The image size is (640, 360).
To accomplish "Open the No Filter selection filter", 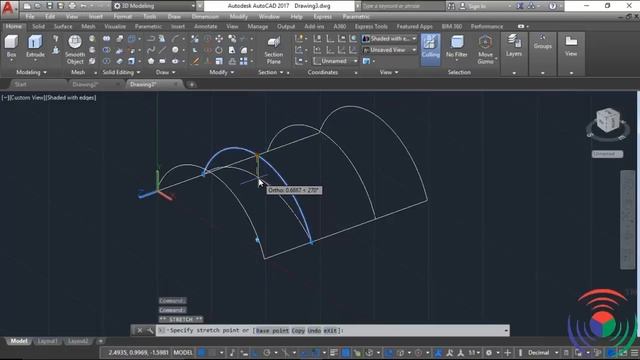I will tap(456, 47).
